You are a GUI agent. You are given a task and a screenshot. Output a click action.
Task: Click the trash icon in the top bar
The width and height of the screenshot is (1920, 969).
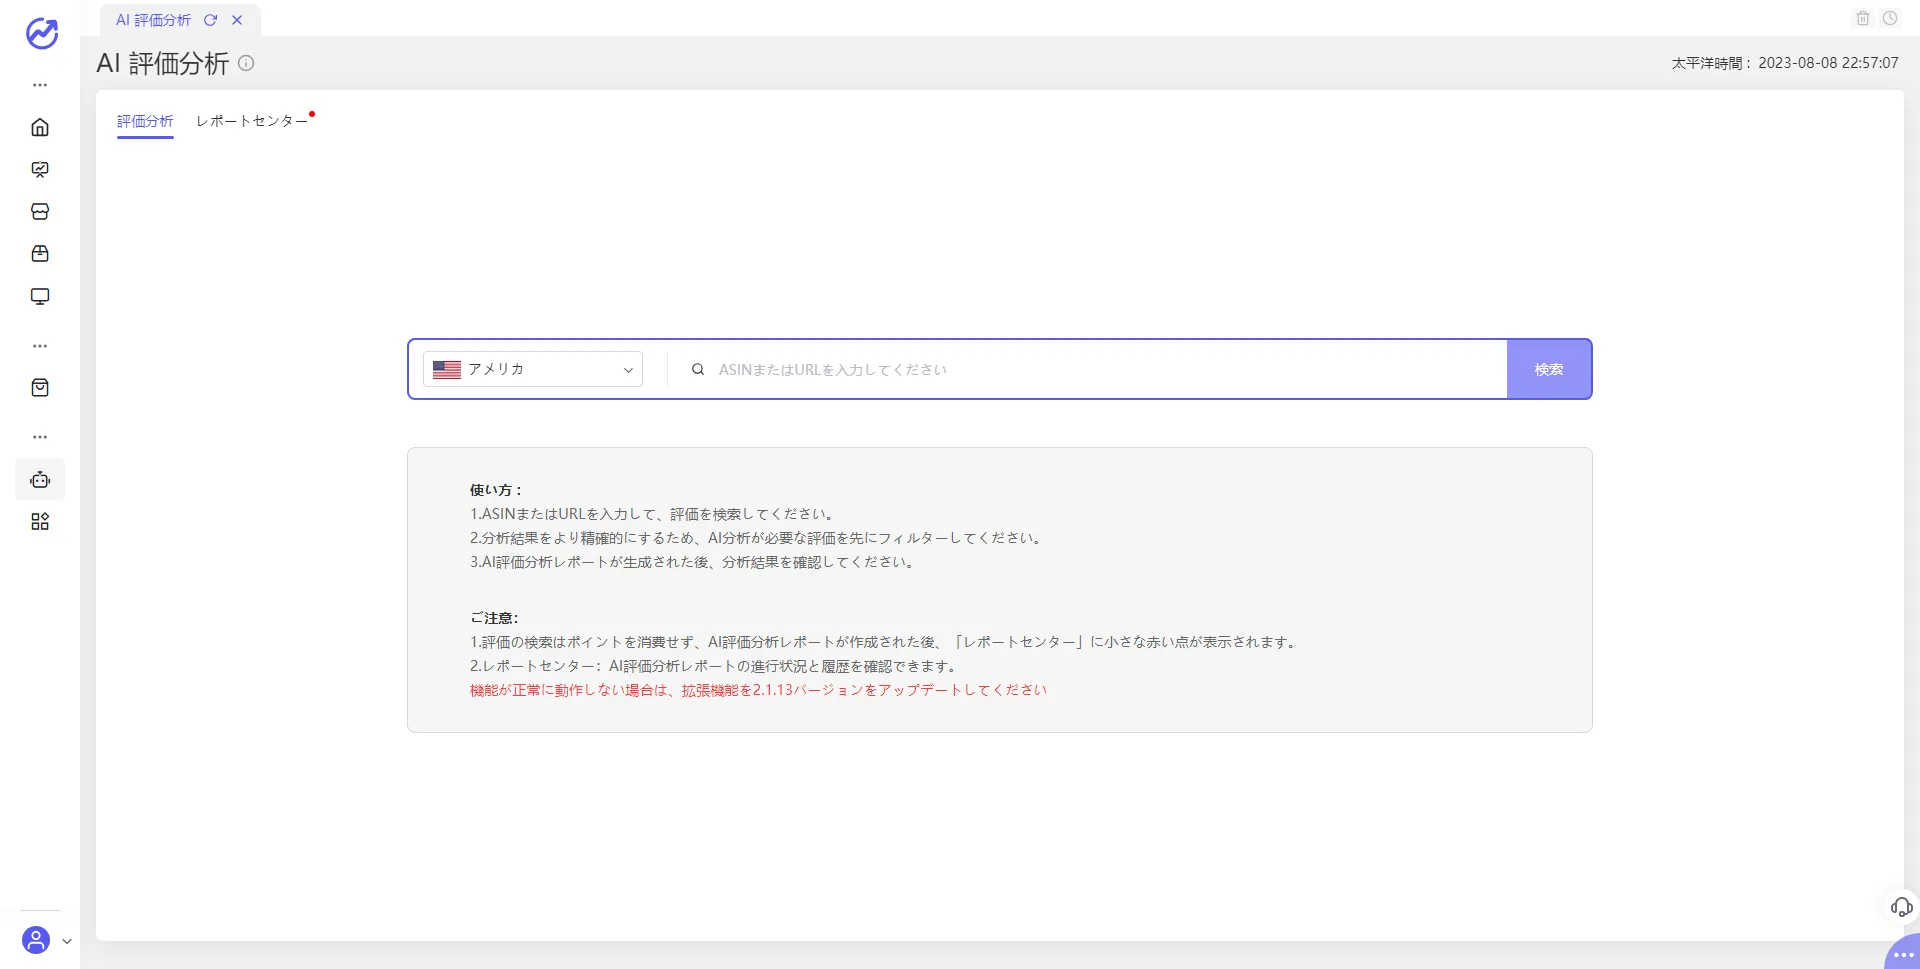(1863, 18)
